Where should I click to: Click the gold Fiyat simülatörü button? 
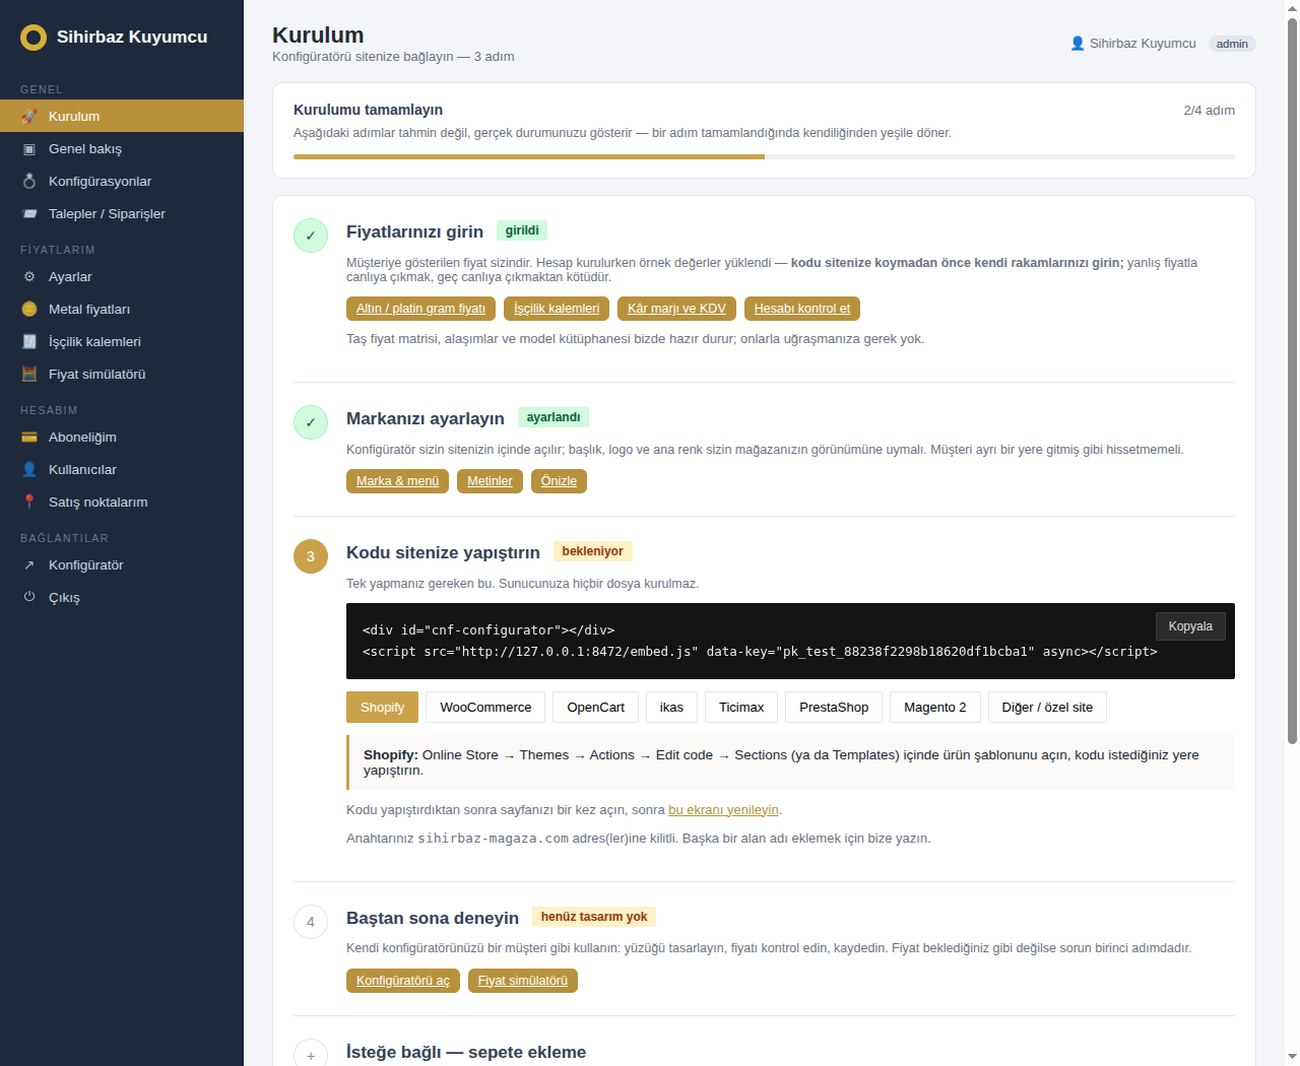point(523,980)
